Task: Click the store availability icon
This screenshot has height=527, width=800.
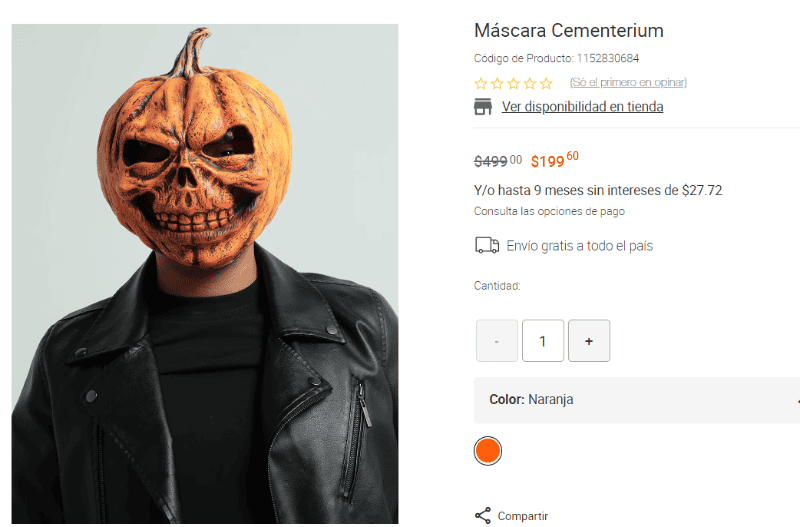Action: pyautogui.click(x=483, y=107)
